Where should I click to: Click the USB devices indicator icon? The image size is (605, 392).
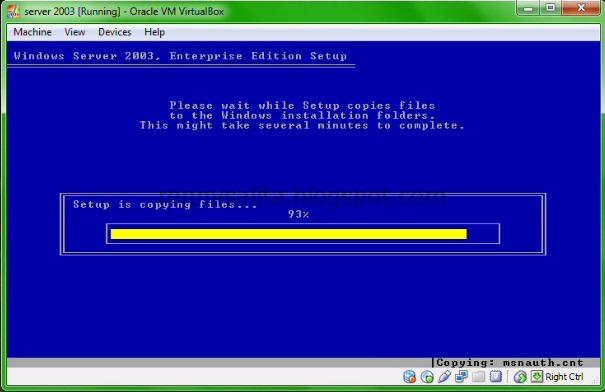point(444,377)
